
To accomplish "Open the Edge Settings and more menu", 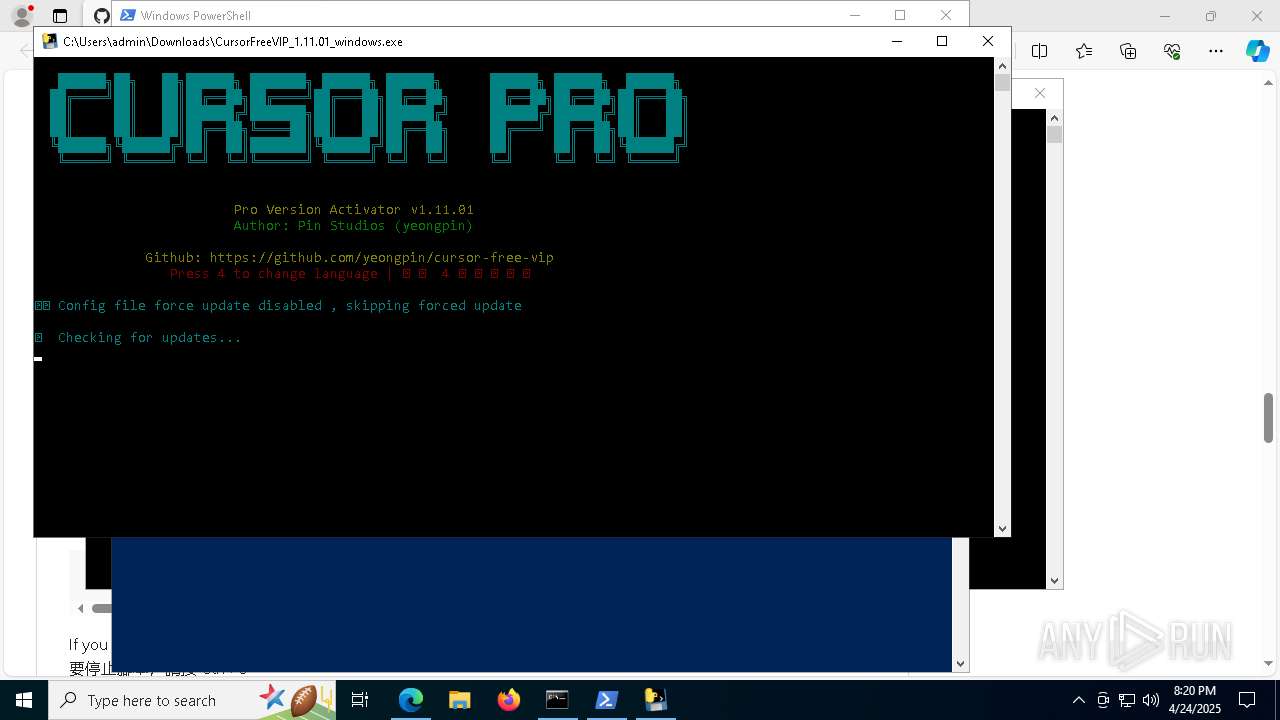I will [x=1216, y=51].
